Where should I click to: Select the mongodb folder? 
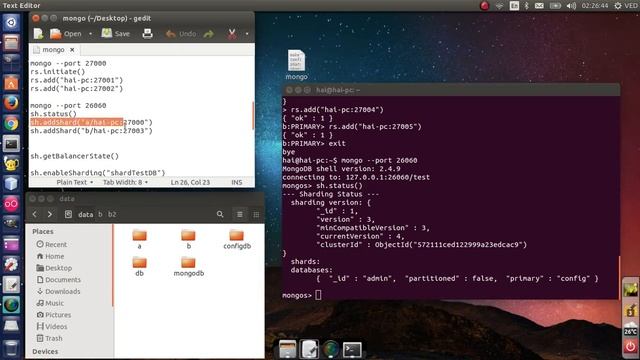(188, 267)
